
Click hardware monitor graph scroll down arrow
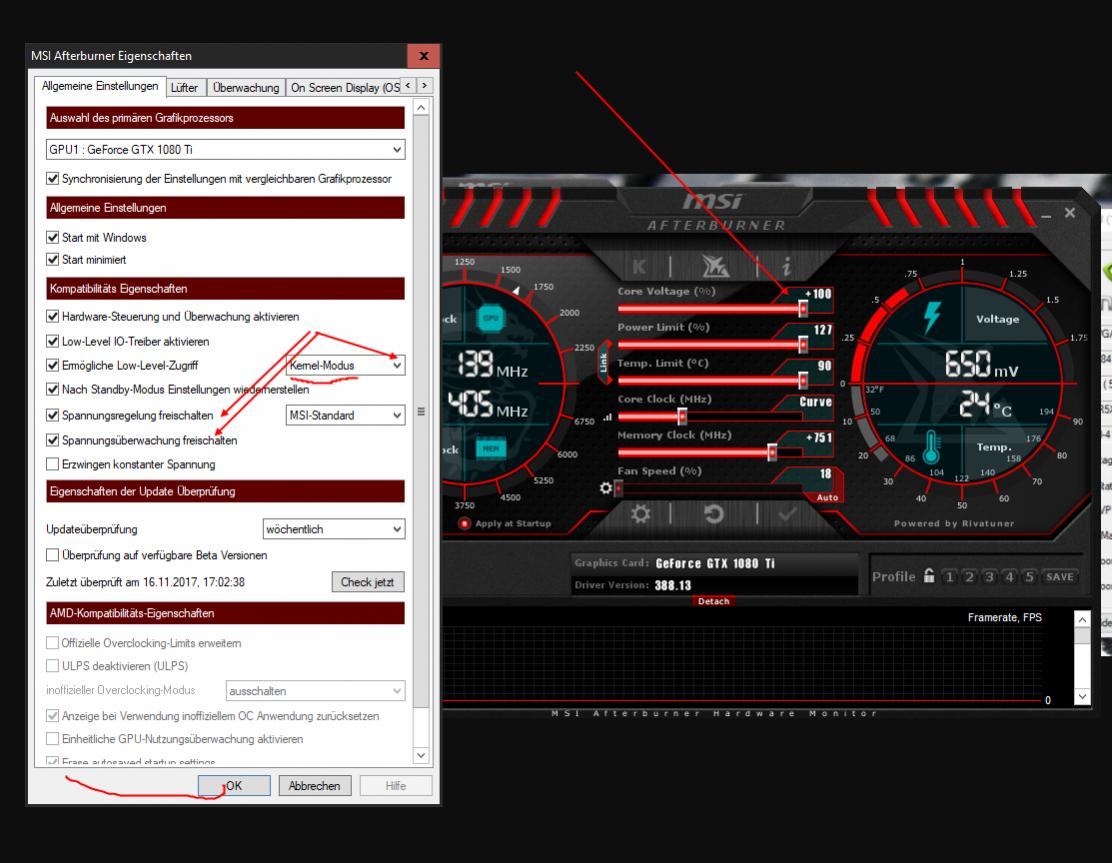click(1082, 696)
